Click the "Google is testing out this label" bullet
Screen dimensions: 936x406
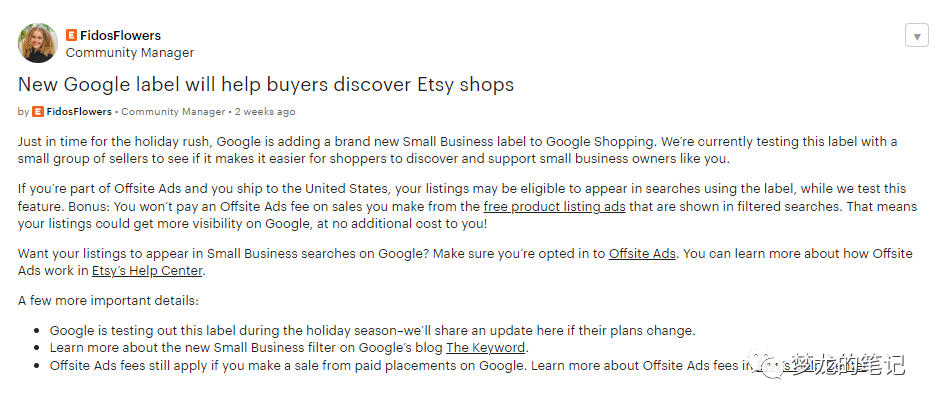tap(372, 330)
